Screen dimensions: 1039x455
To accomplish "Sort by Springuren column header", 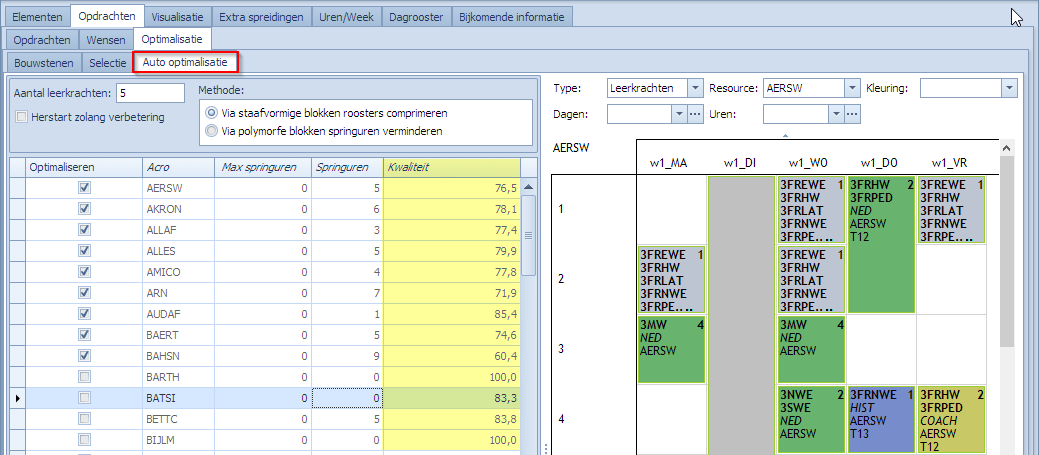I will coord(347,168).
